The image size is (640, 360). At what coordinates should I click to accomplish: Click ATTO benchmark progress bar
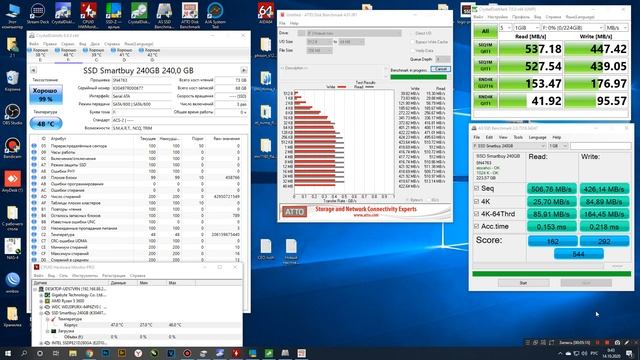(418, 77)
